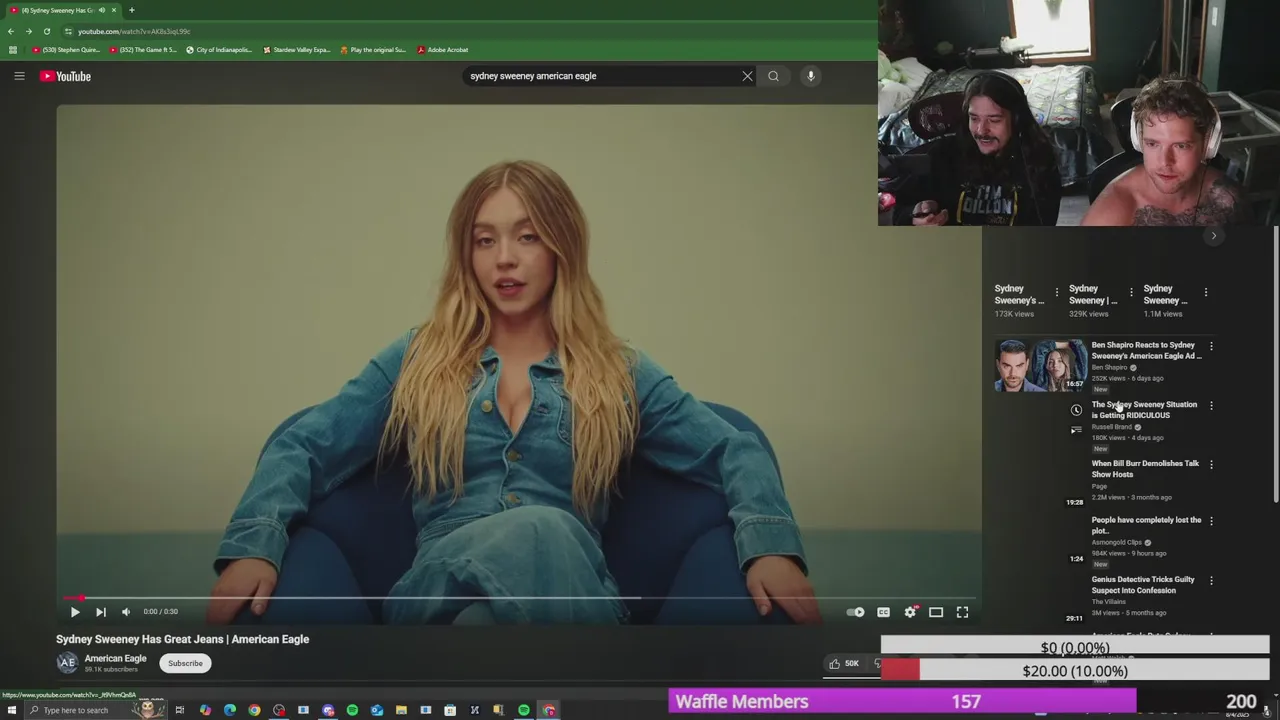This screenshot has height=720, width=1280.
Task: Reload the YouTube page
Action: coord(46,31)
